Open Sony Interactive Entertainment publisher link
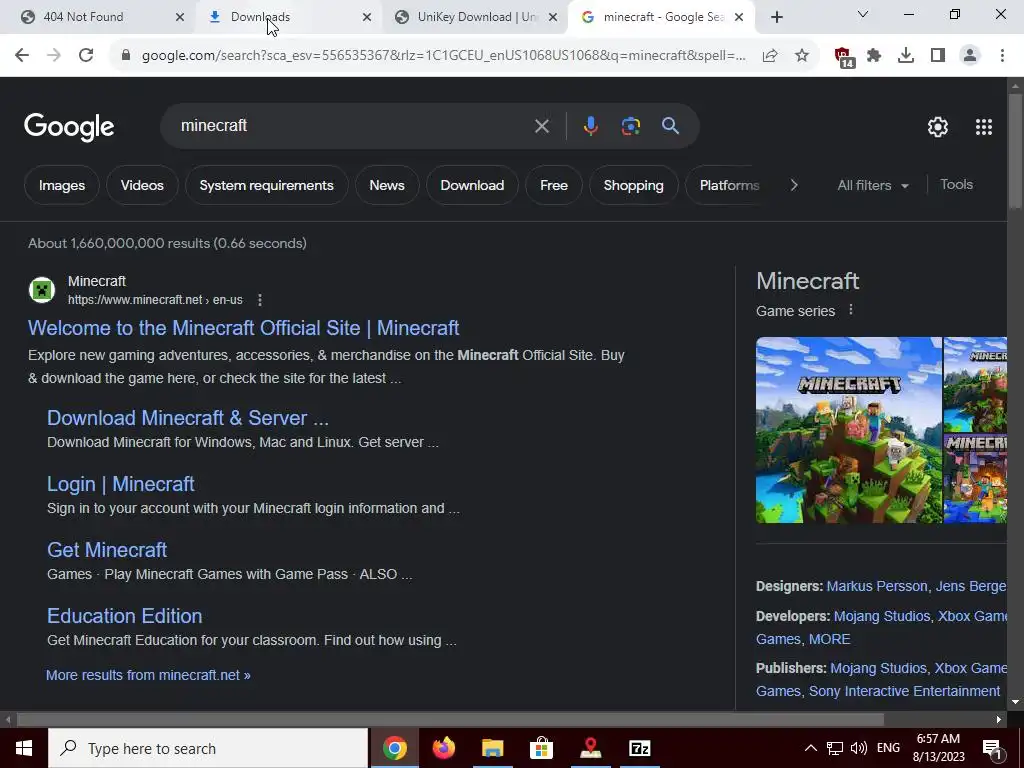The width and height of the screenshot is (1024, 768). click(x=904, y=691)
